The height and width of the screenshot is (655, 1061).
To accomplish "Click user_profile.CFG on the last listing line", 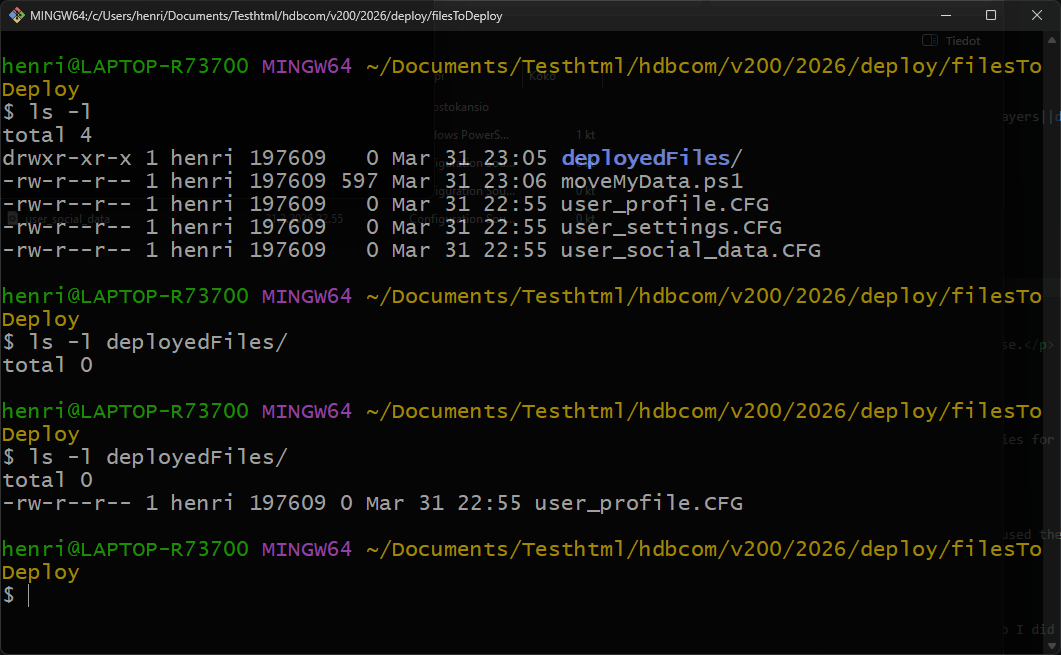I will [638, 503].
